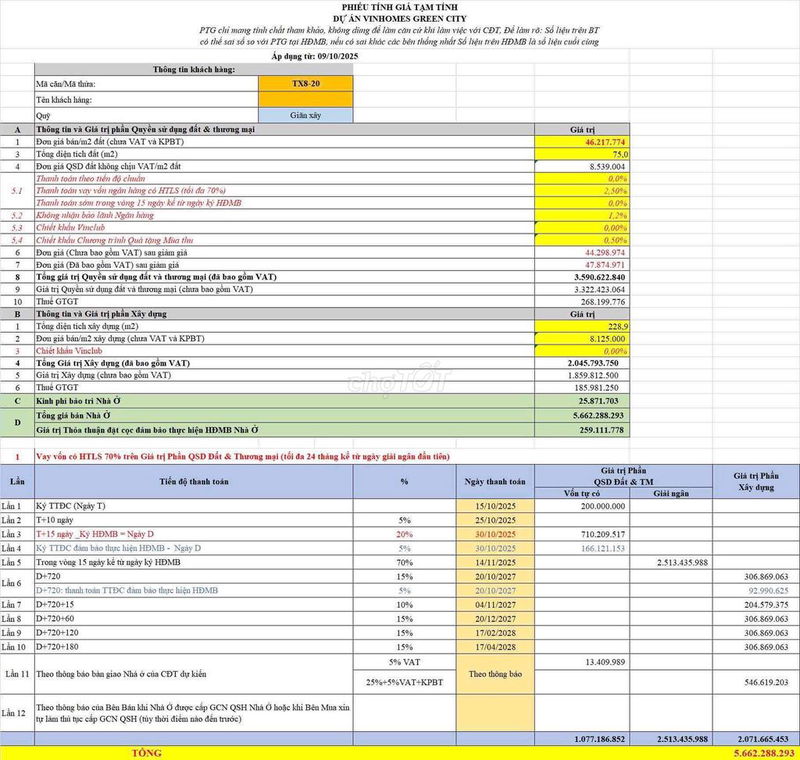Select the orange TX8-20 unit code cell
800x760 pixels.
point(305,85)
